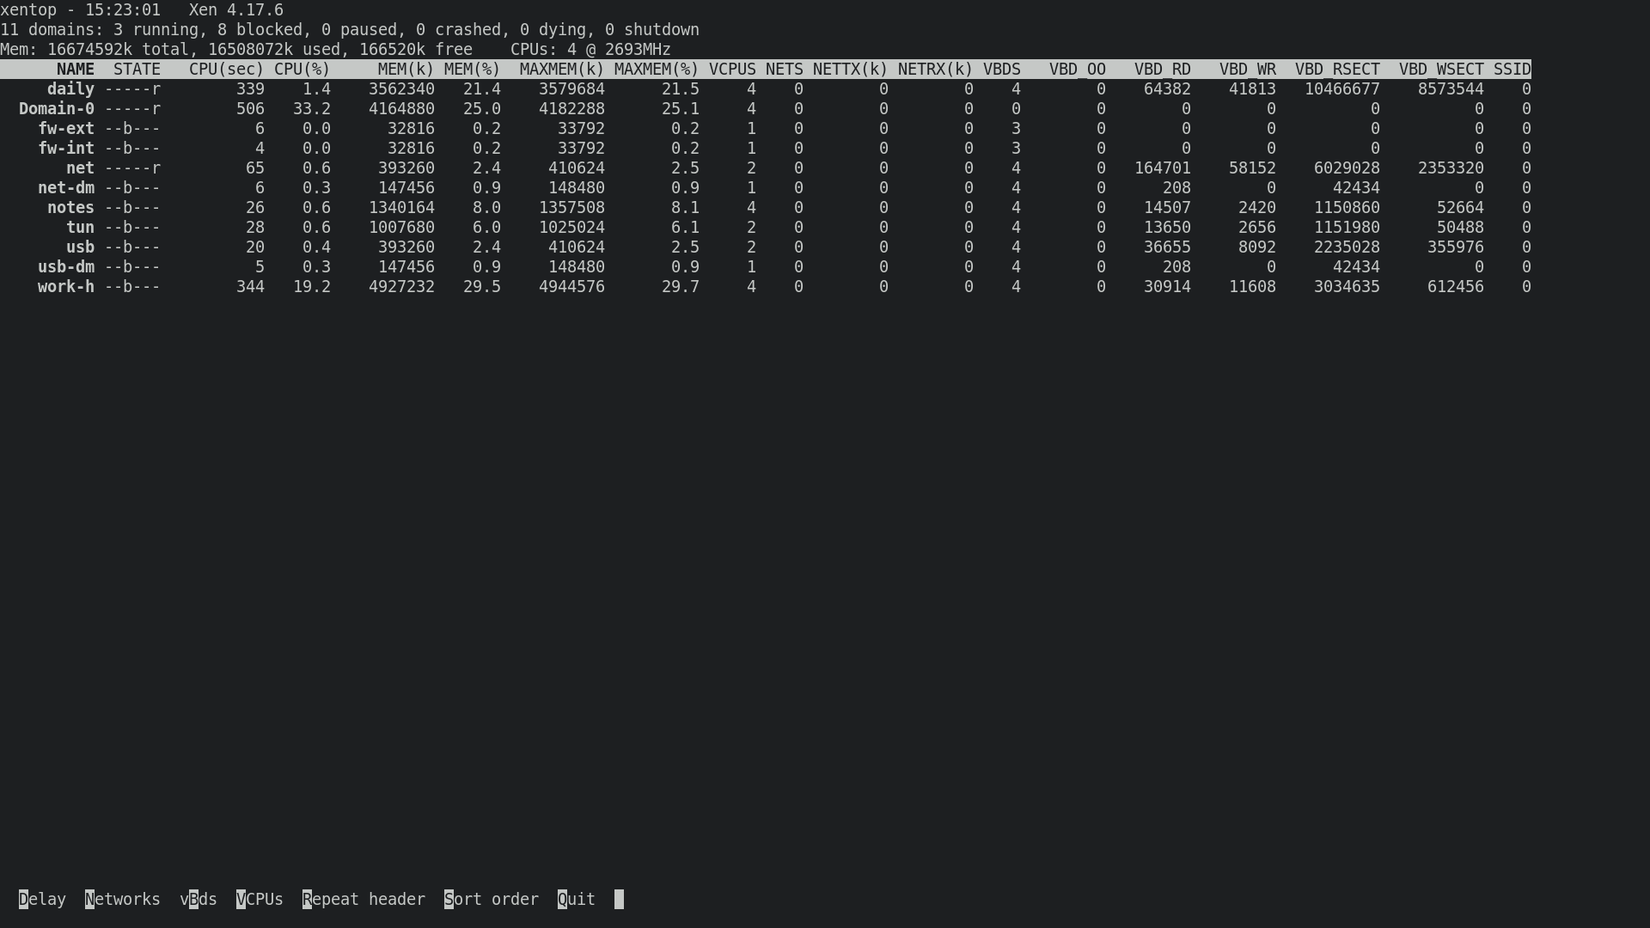Image resolution: width=1650 pixels, height=928 pixels.
Task: Click the VBDS column header
Action: click(1002, 69)
